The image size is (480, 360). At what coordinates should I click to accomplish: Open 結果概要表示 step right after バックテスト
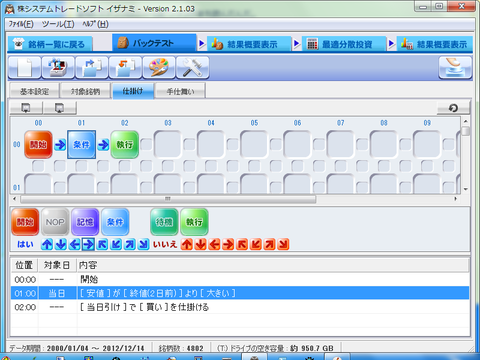click(249, 44)
